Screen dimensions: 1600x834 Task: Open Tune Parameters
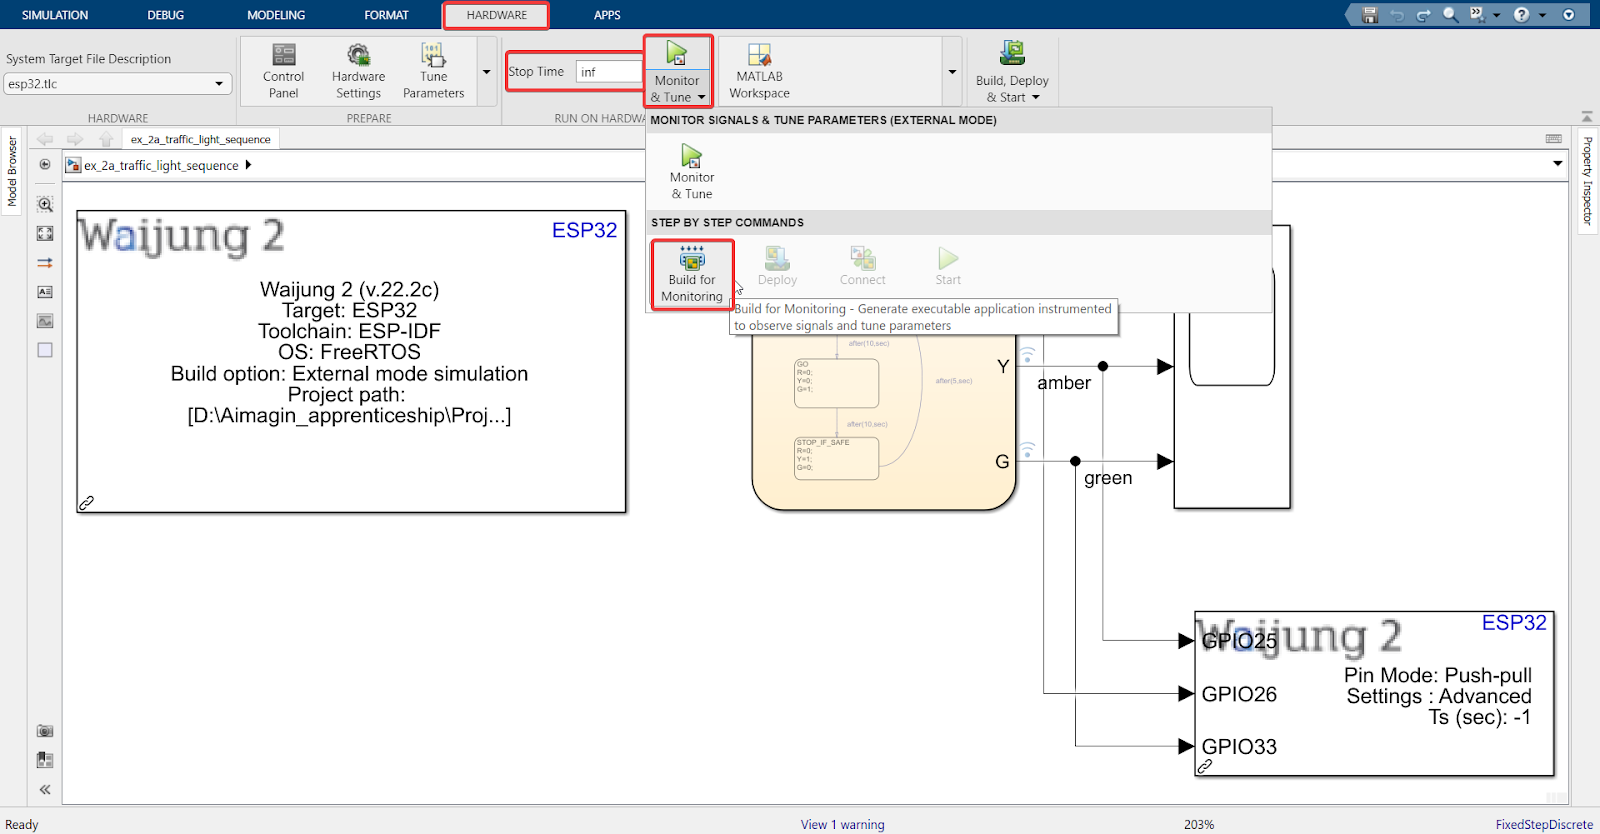[433, 71]
